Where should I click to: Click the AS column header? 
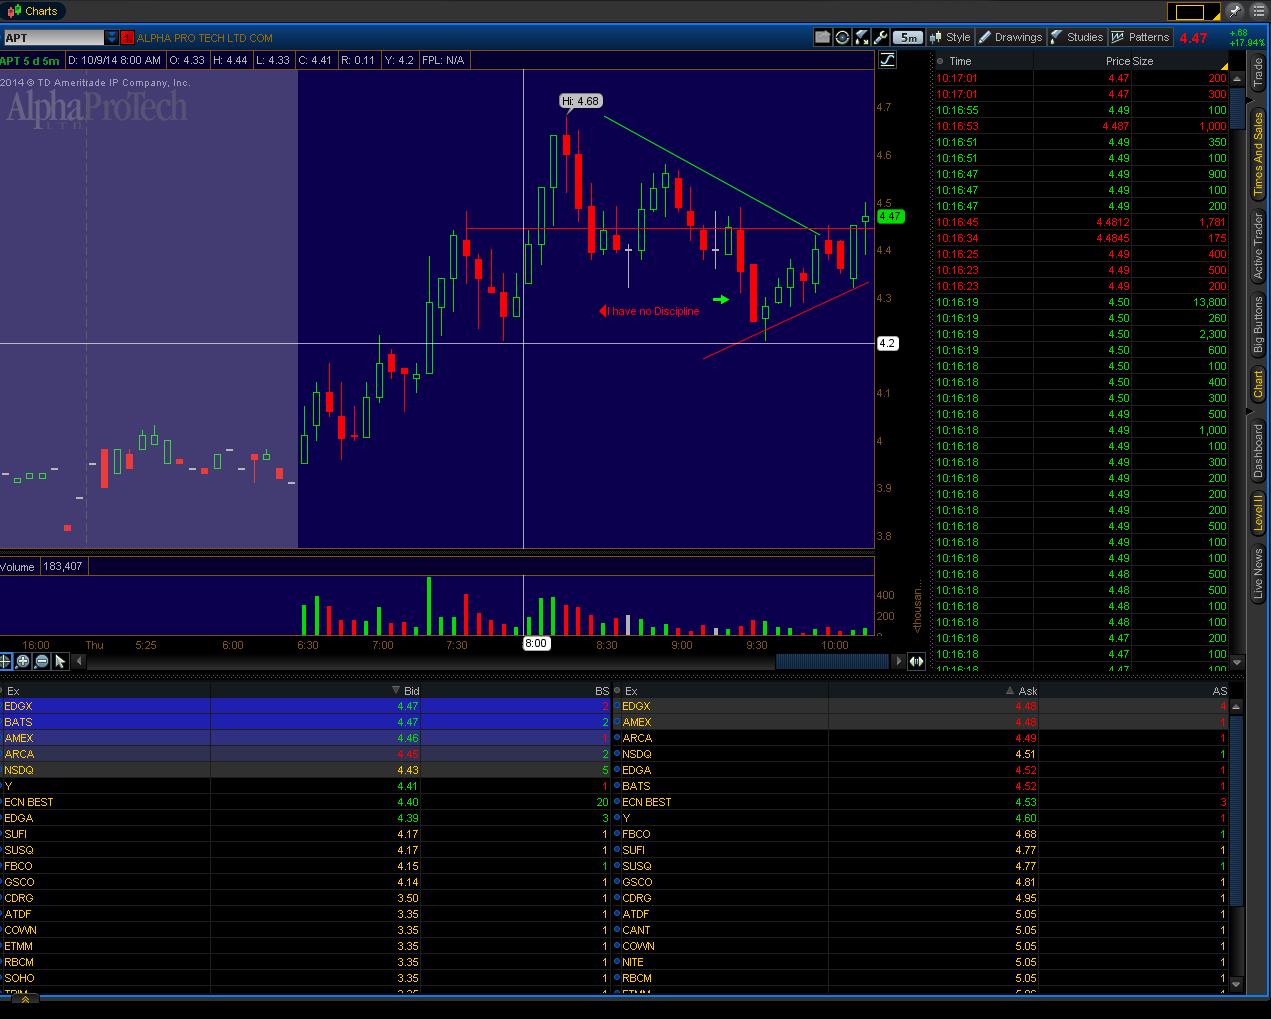(x=1220, y=691)
